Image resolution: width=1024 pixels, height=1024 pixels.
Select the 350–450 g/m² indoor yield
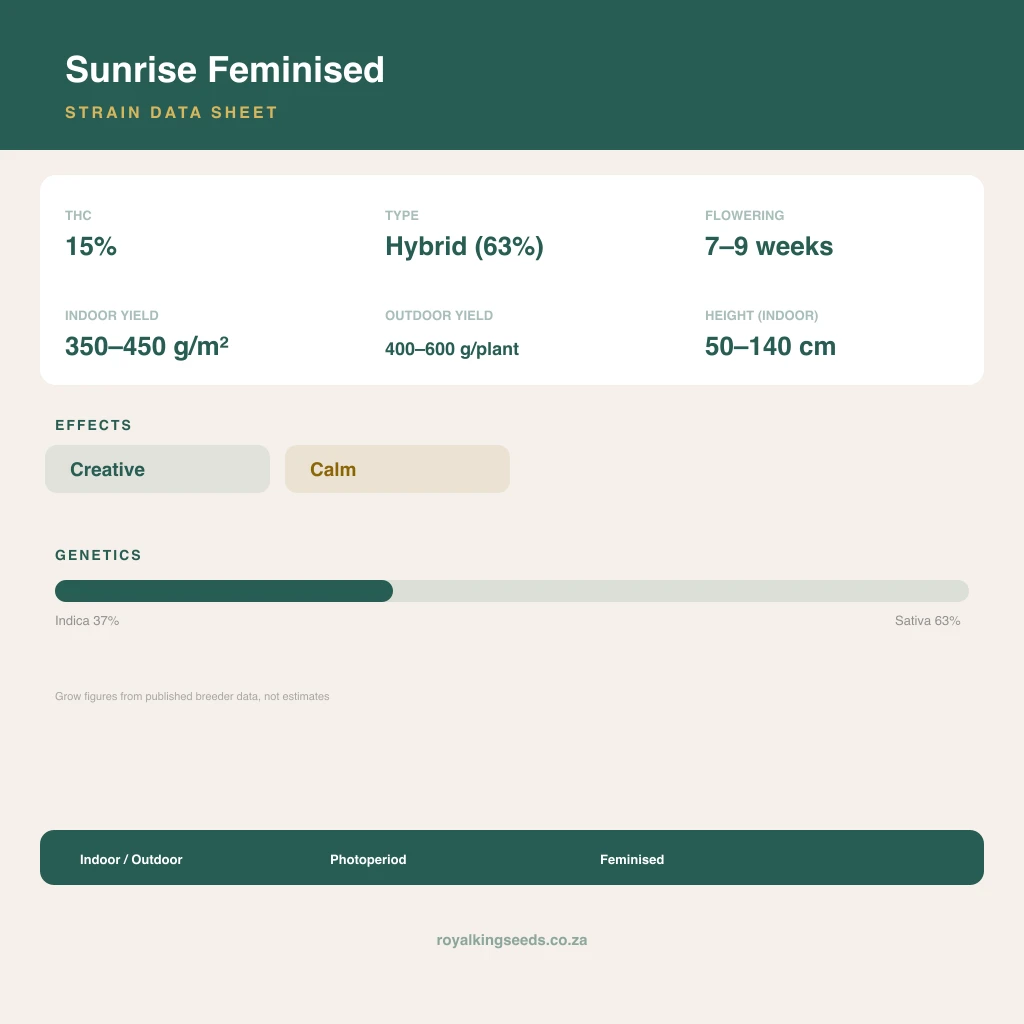tap(146, 346)
